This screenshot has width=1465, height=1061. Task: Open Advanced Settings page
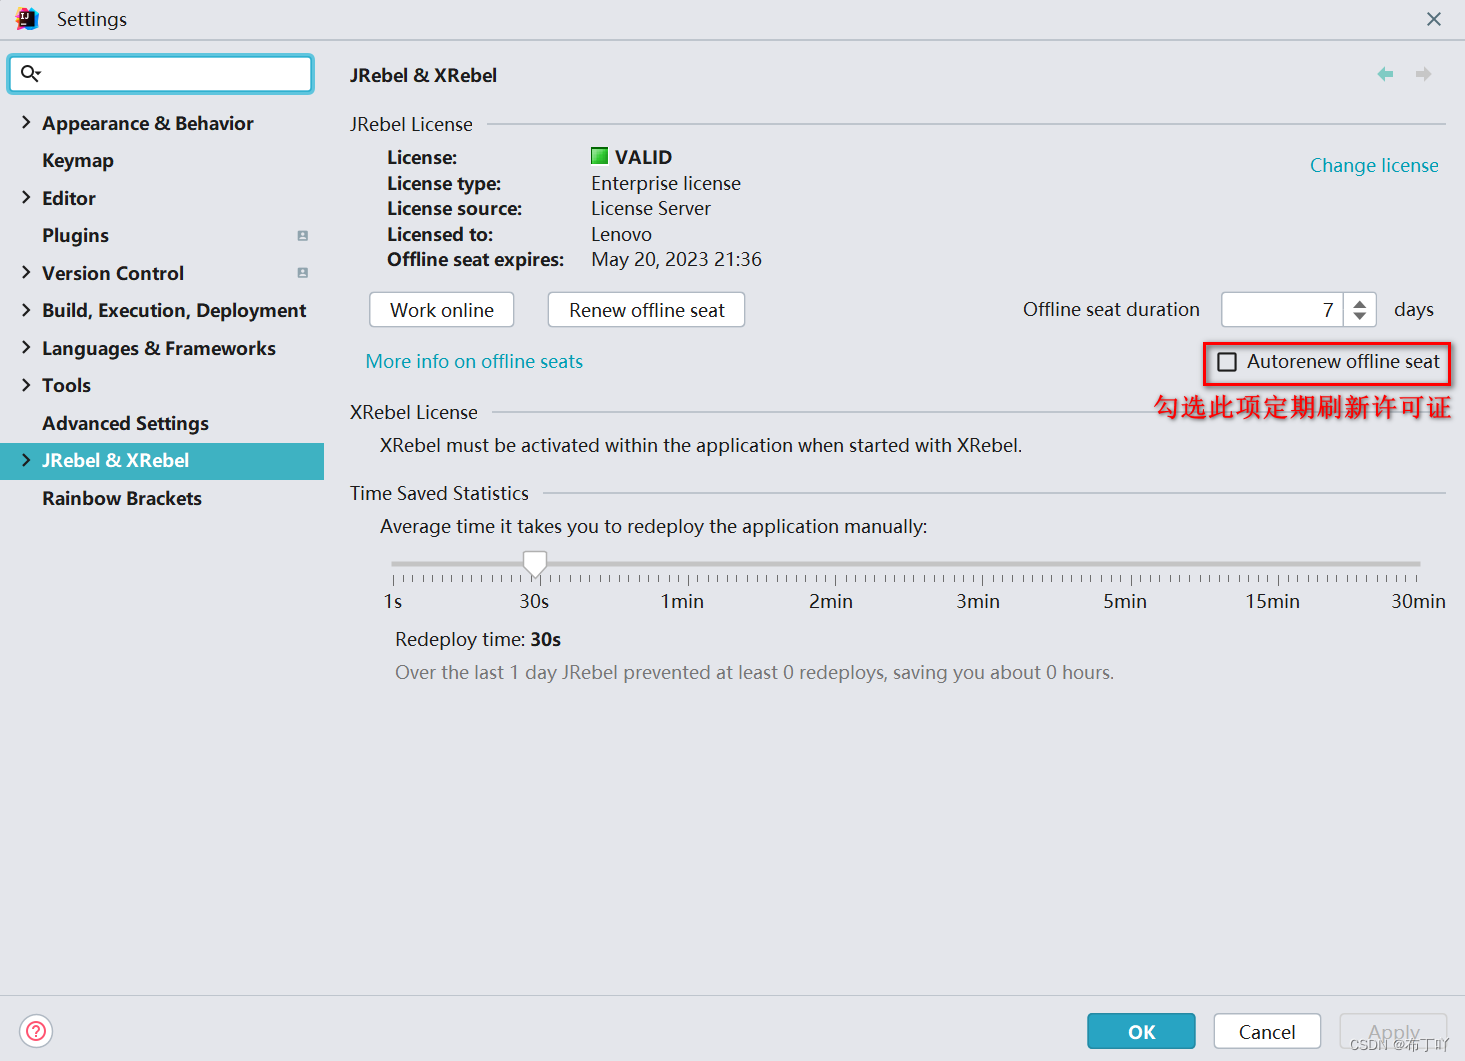pos(125,423)
